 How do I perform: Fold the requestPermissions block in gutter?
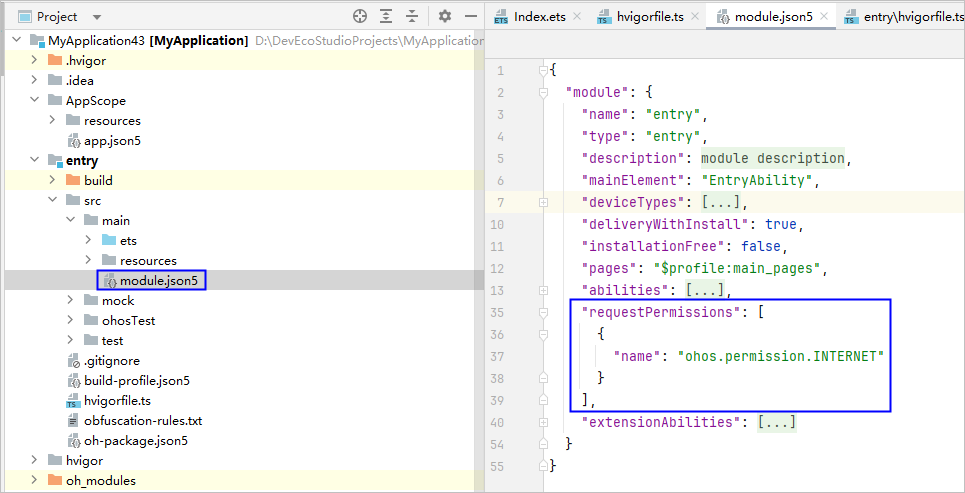click(x=544, y=312)
